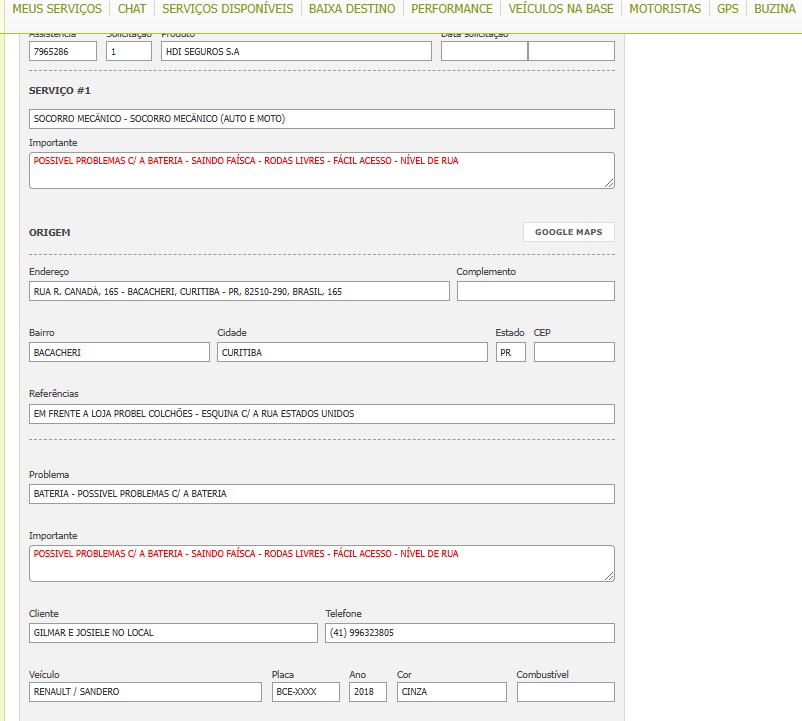Click the Bairro field containing BACACHERI
The width and height of the screenshot is (802, 721).
[119, 353]
